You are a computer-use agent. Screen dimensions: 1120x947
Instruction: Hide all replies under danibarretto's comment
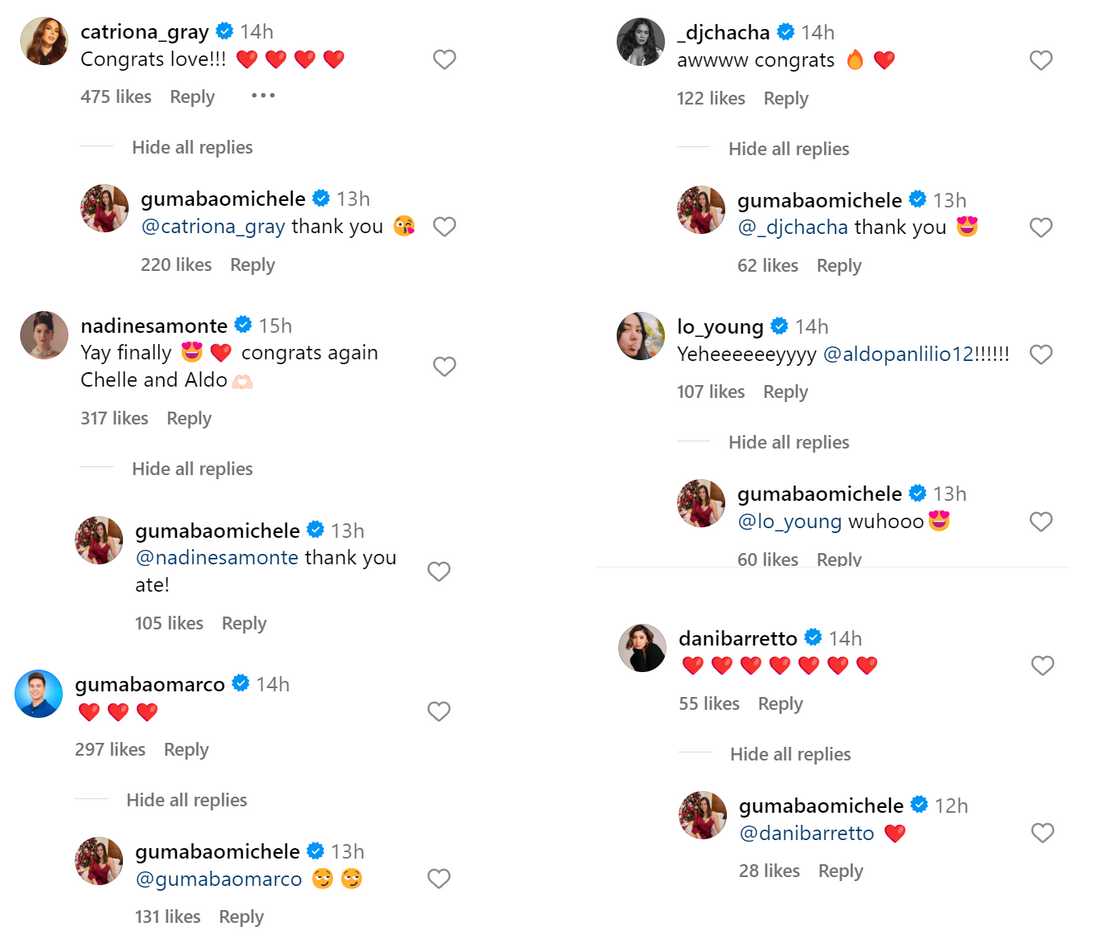(x=790, y=754)
